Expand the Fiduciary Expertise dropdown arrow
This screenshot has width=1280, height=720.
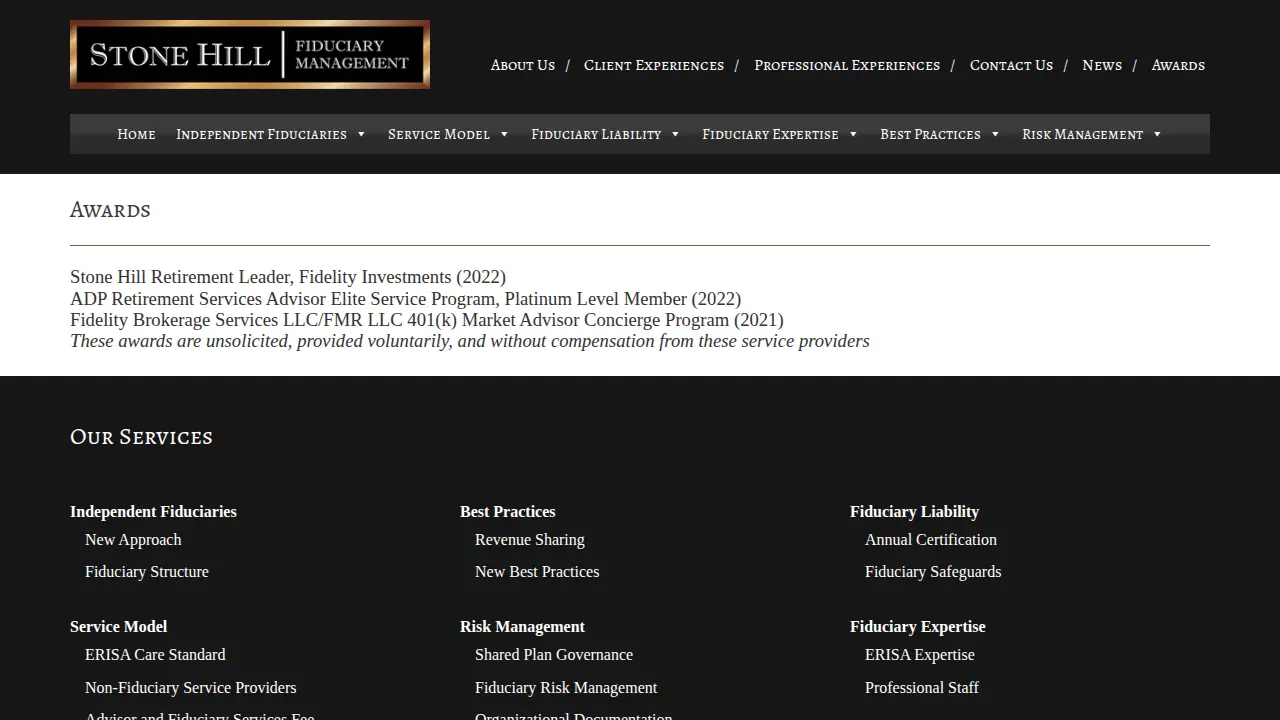pos(853,134)
